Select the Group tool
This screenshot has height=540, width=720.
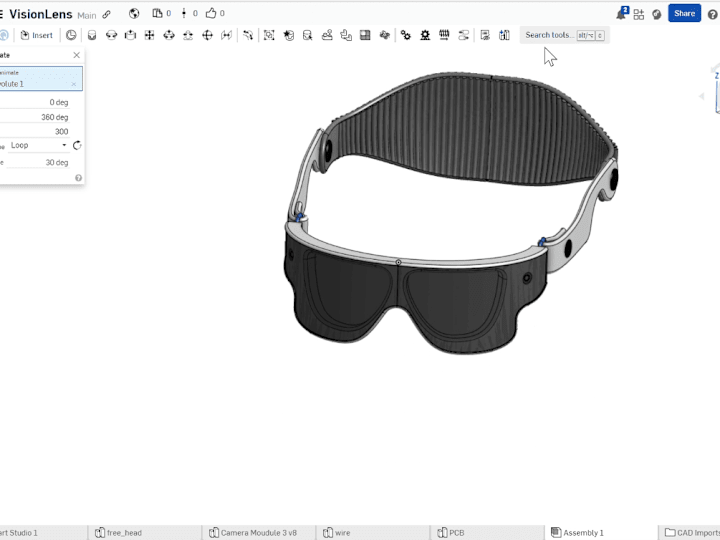[x=269, y=35]
